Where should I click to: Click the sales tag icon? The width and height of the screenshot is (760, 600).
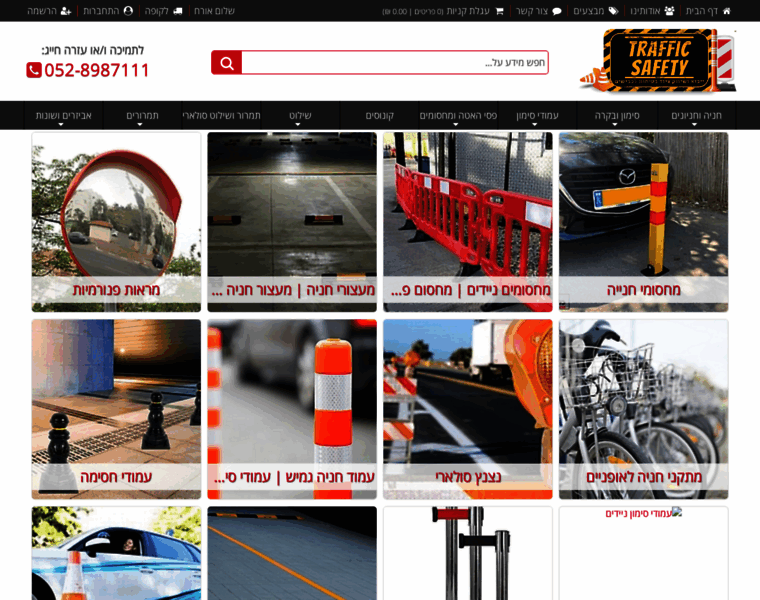click(x=613, y=11)
